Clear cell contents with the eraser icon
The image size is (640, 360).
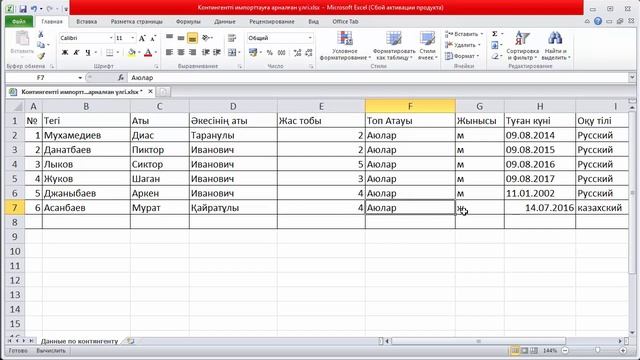495,56
